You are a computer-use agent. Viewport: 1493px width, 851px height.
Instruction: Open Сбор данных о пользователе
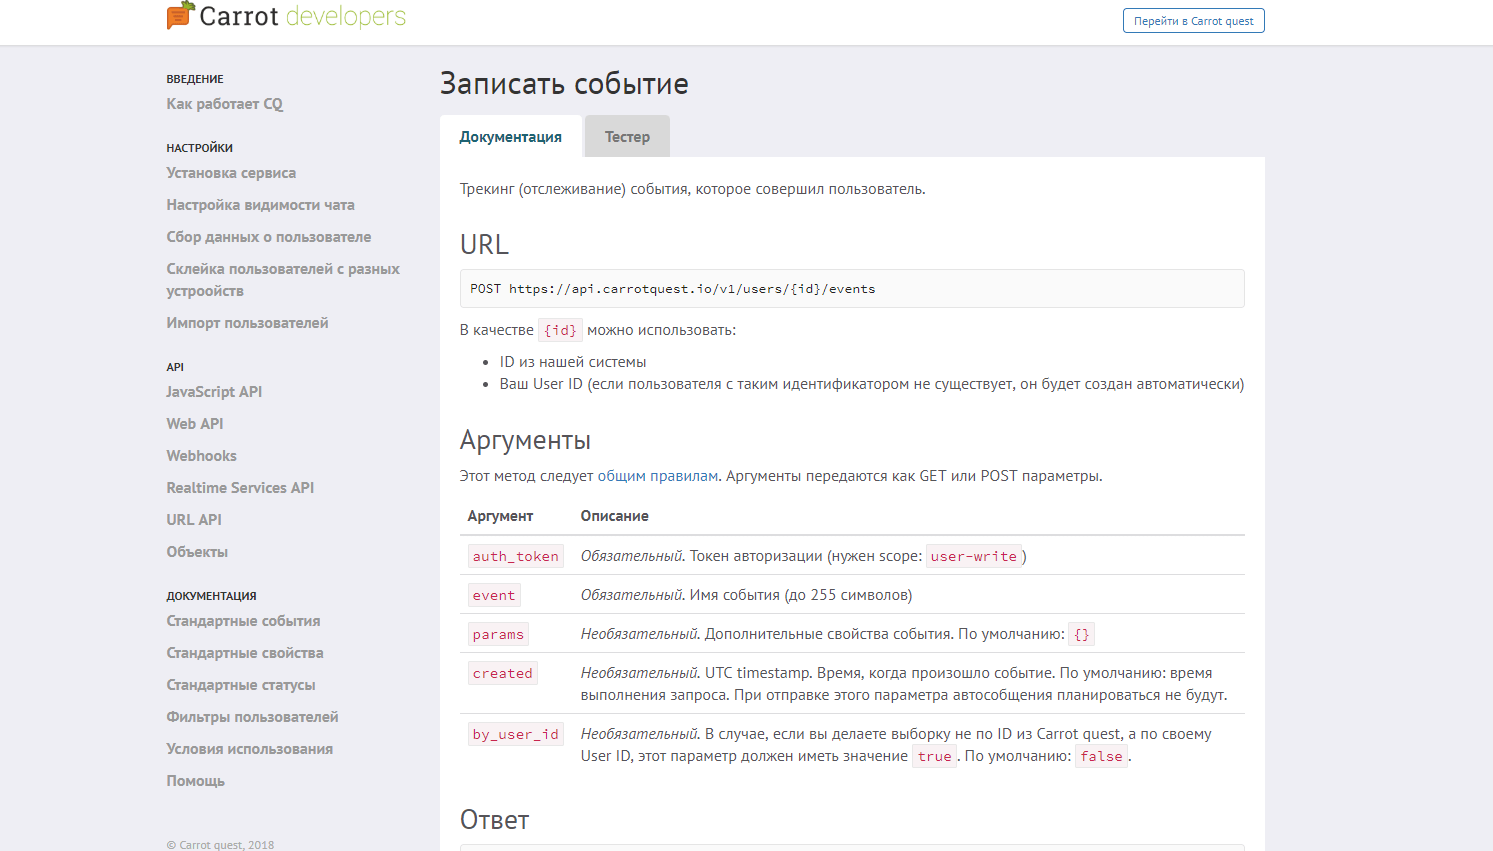click(269, 237)
